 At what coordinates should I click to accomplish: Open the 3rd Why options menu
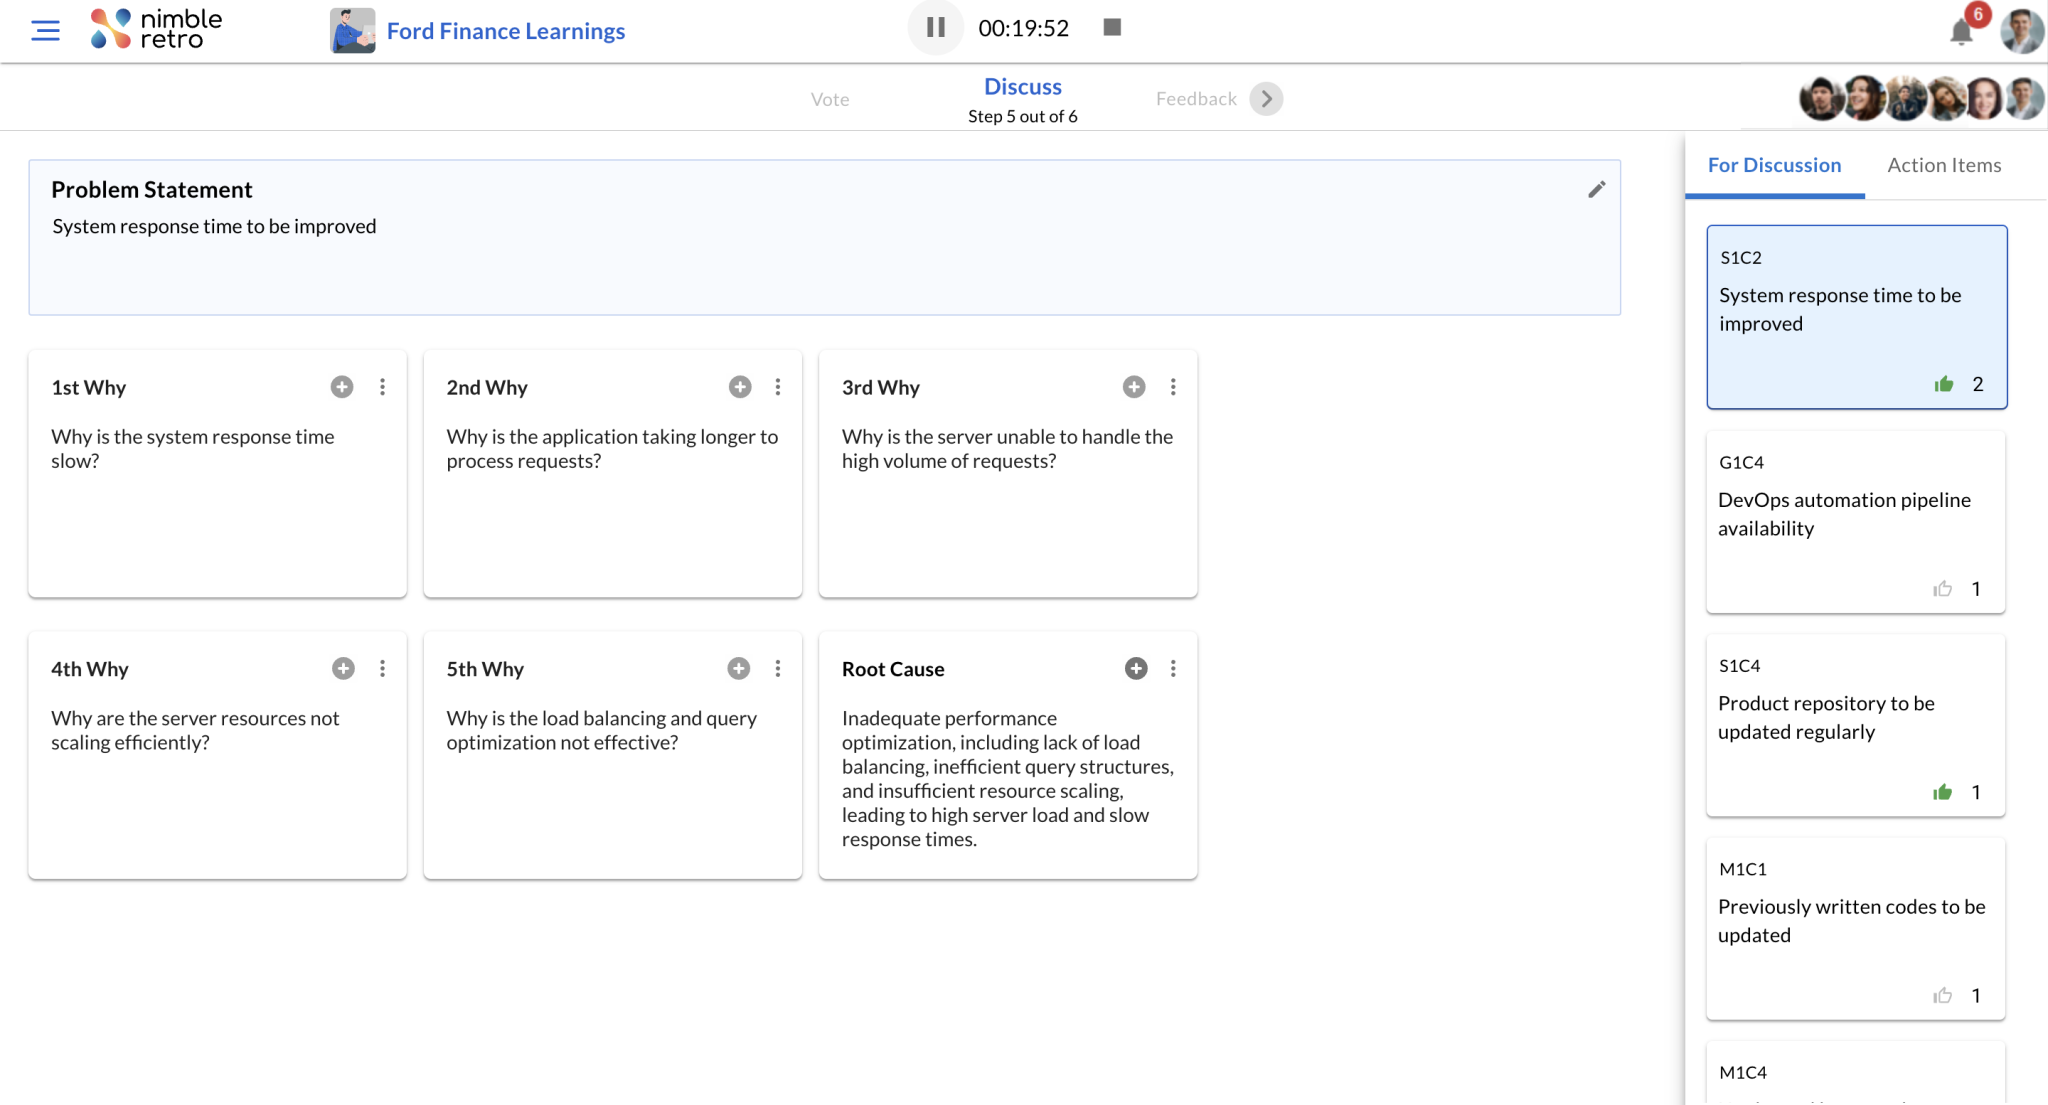tap(1173, 387)
